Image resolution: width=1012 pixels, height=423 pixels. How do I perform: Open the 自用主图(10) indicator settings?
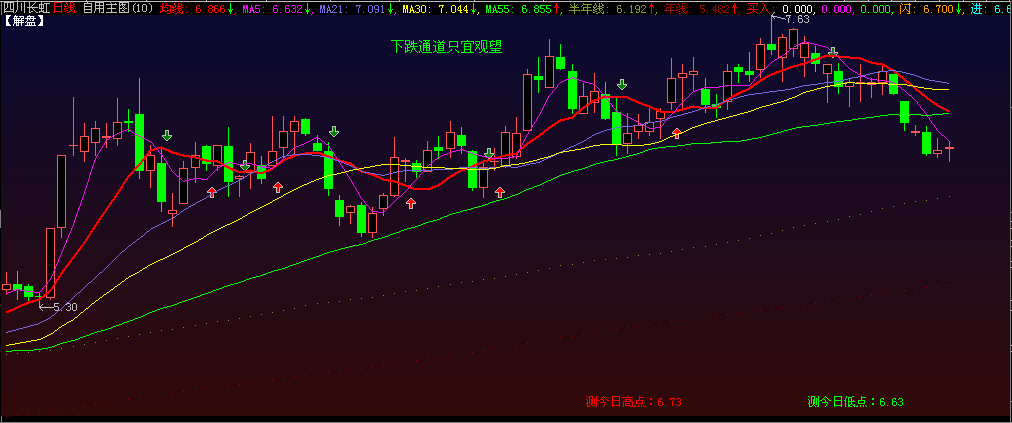point(118,8)
